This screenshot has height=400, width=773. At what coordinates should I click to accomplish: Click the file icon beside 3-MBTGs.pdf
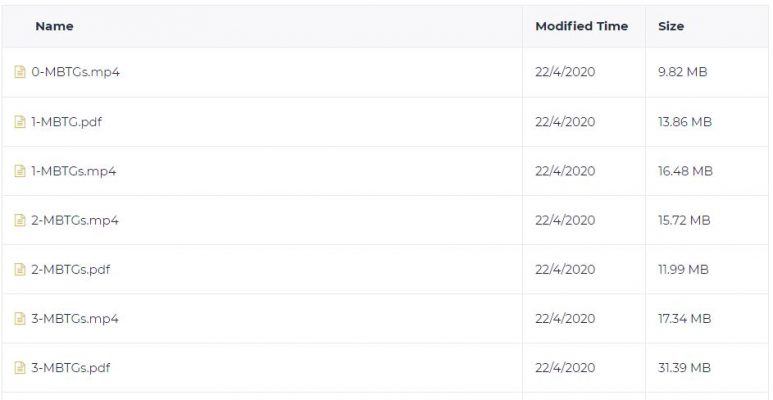click(20, 368)
